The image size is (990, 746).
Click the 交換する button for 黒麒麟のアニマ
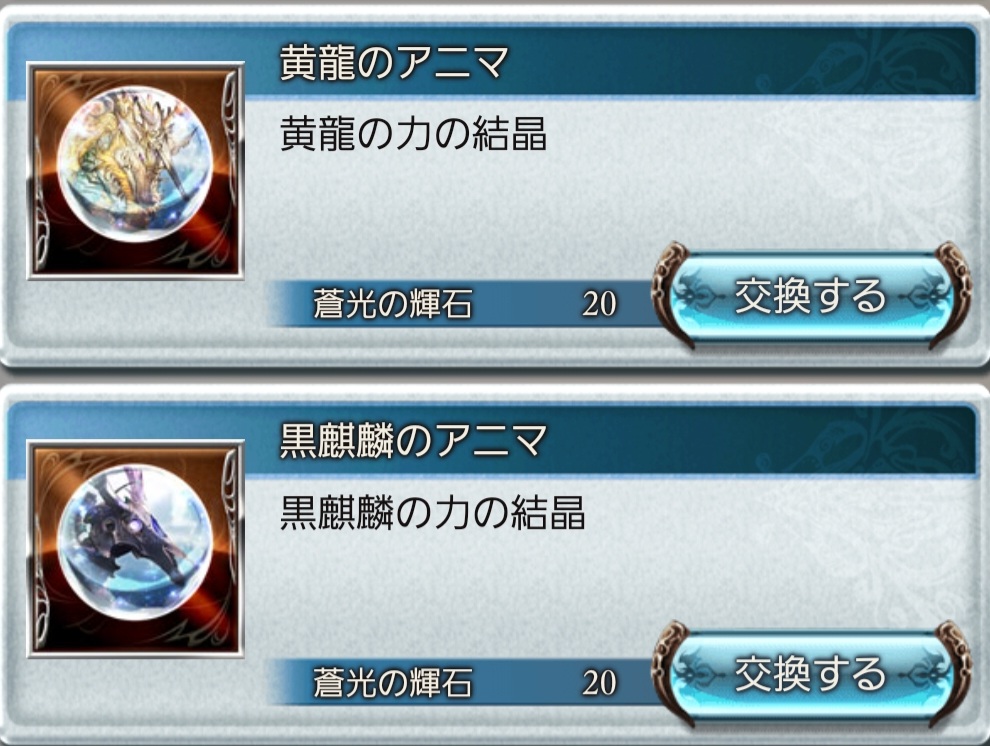[x=811, y=674]
